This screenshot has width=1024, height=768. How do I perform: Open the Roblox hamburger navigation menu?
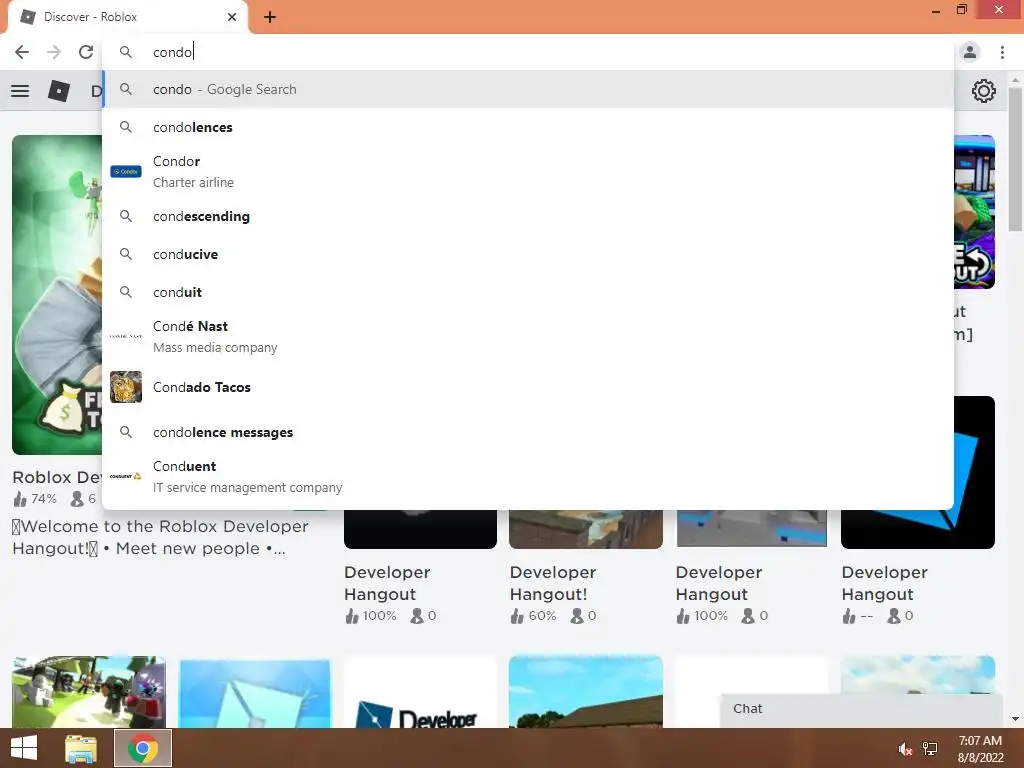(x=20, y=91)
